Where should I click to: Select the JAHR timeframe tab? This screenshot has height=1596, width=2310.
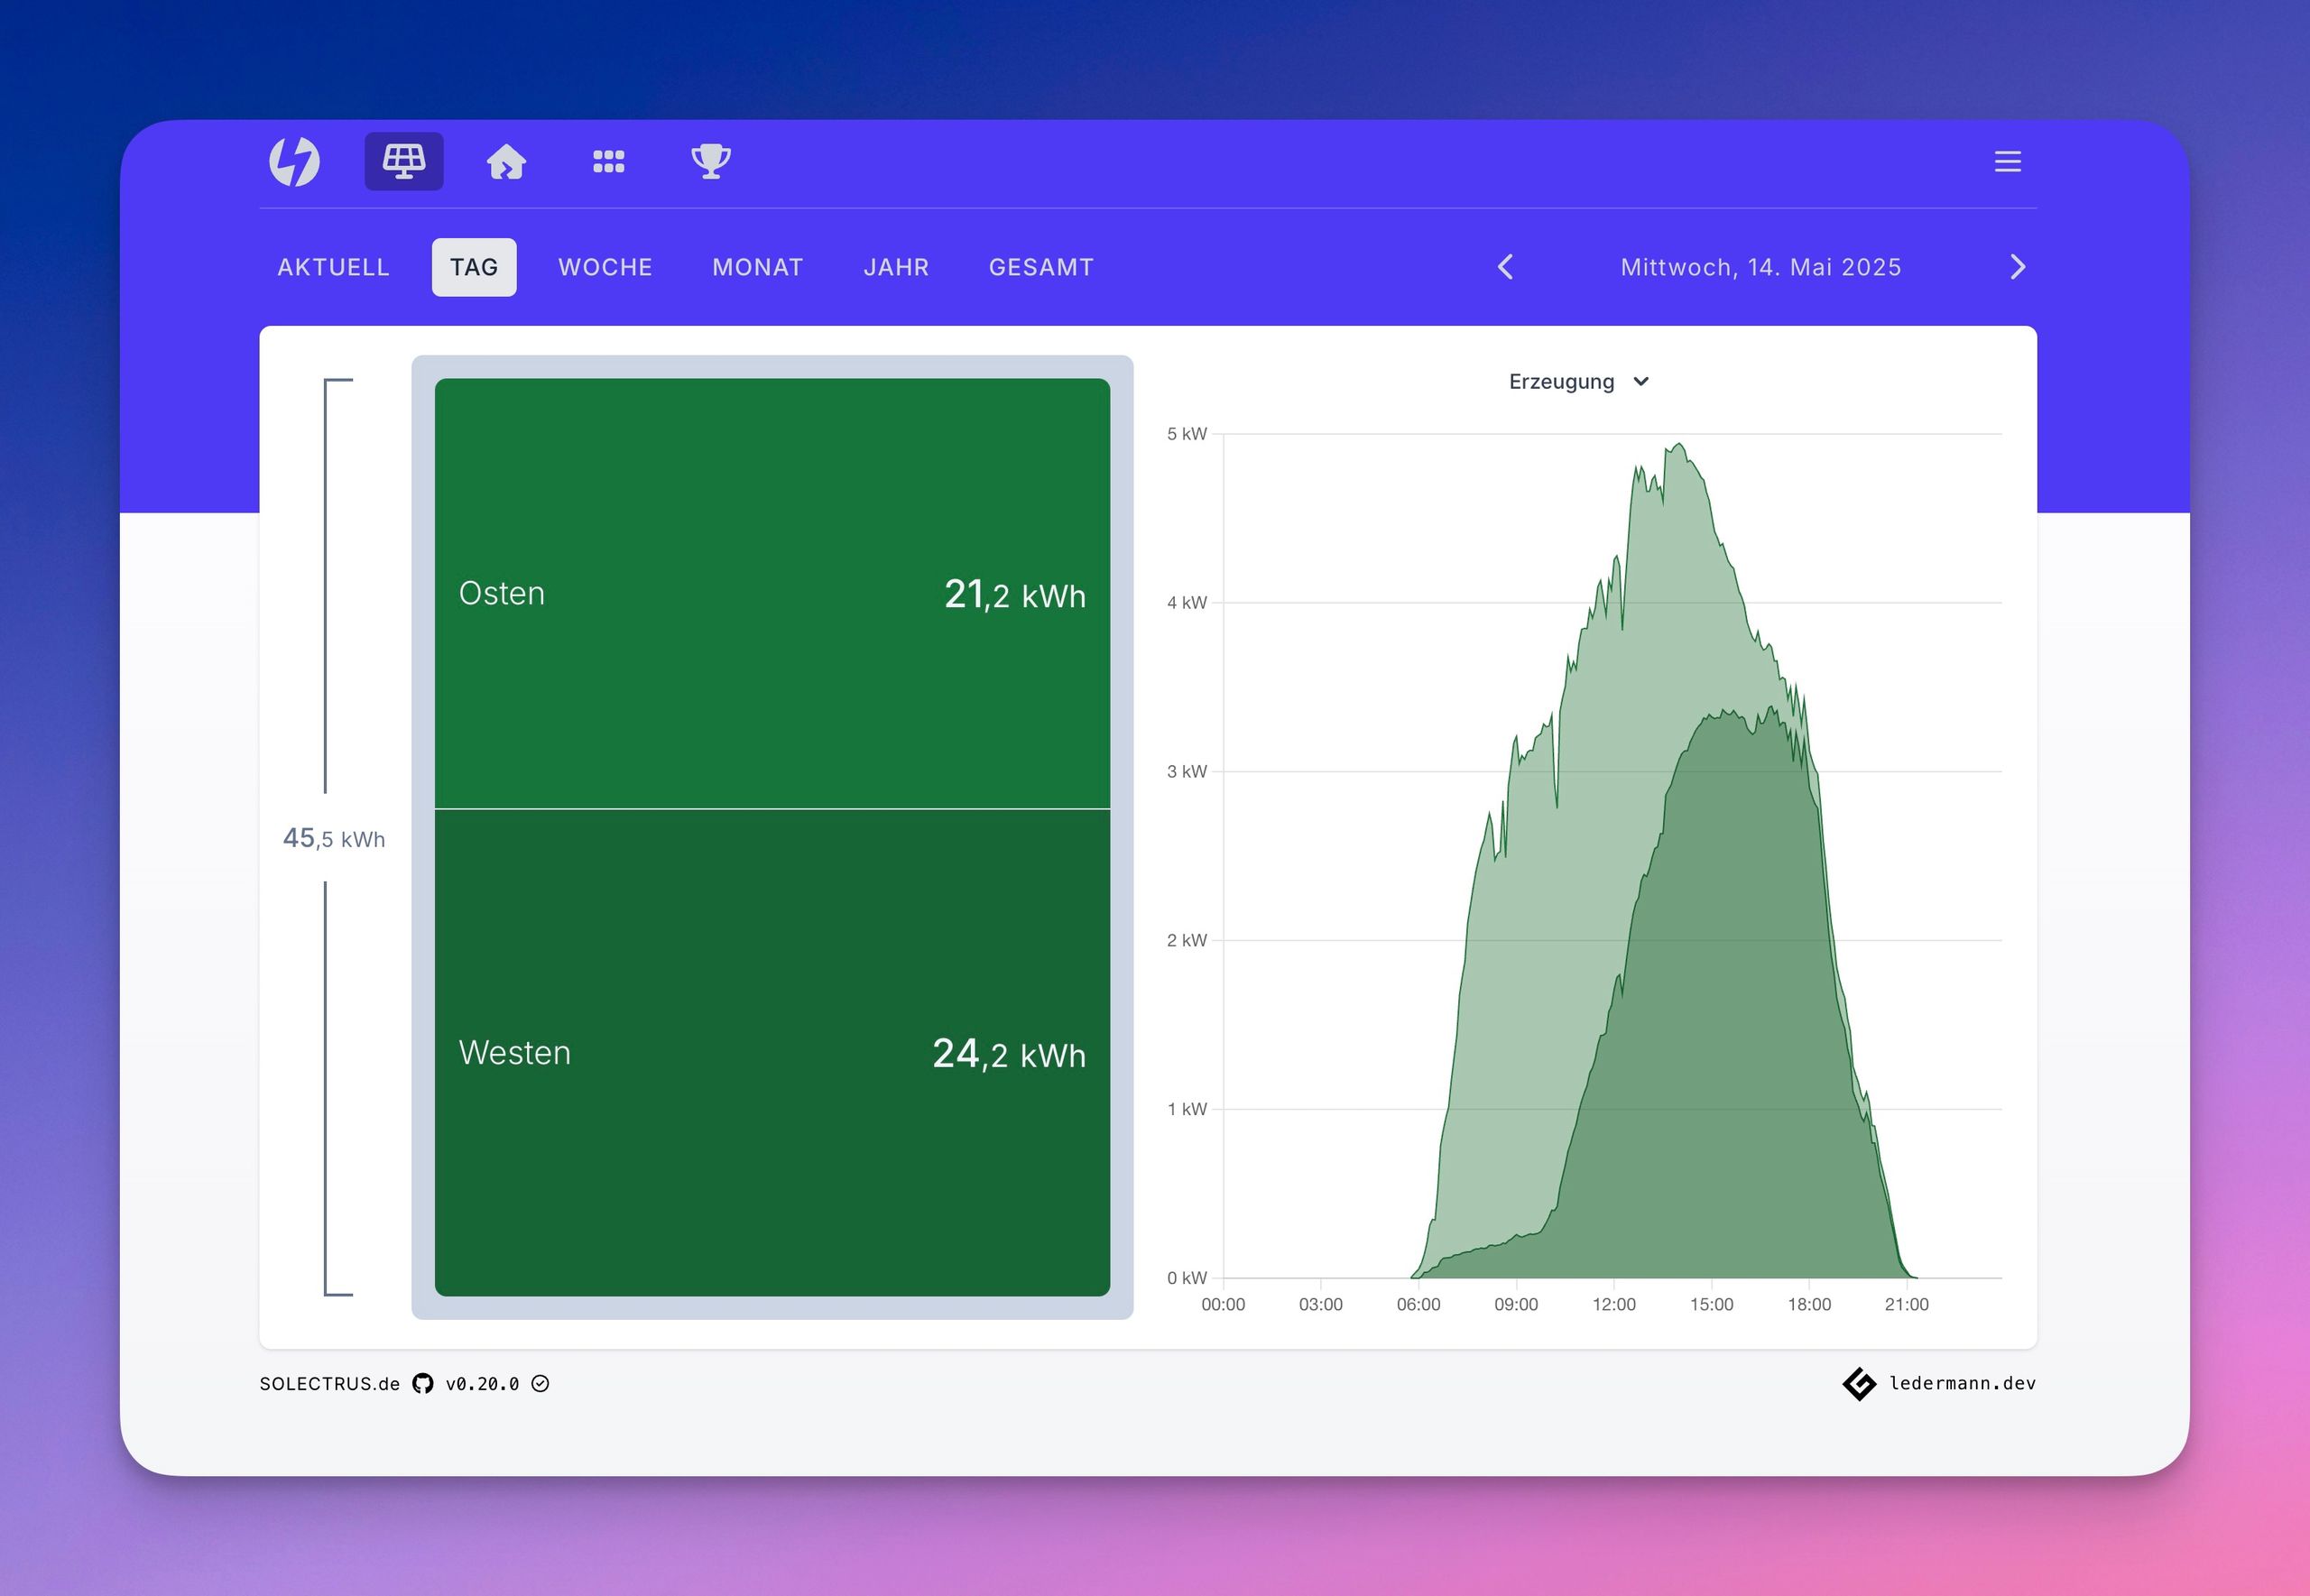pos(896,267)
